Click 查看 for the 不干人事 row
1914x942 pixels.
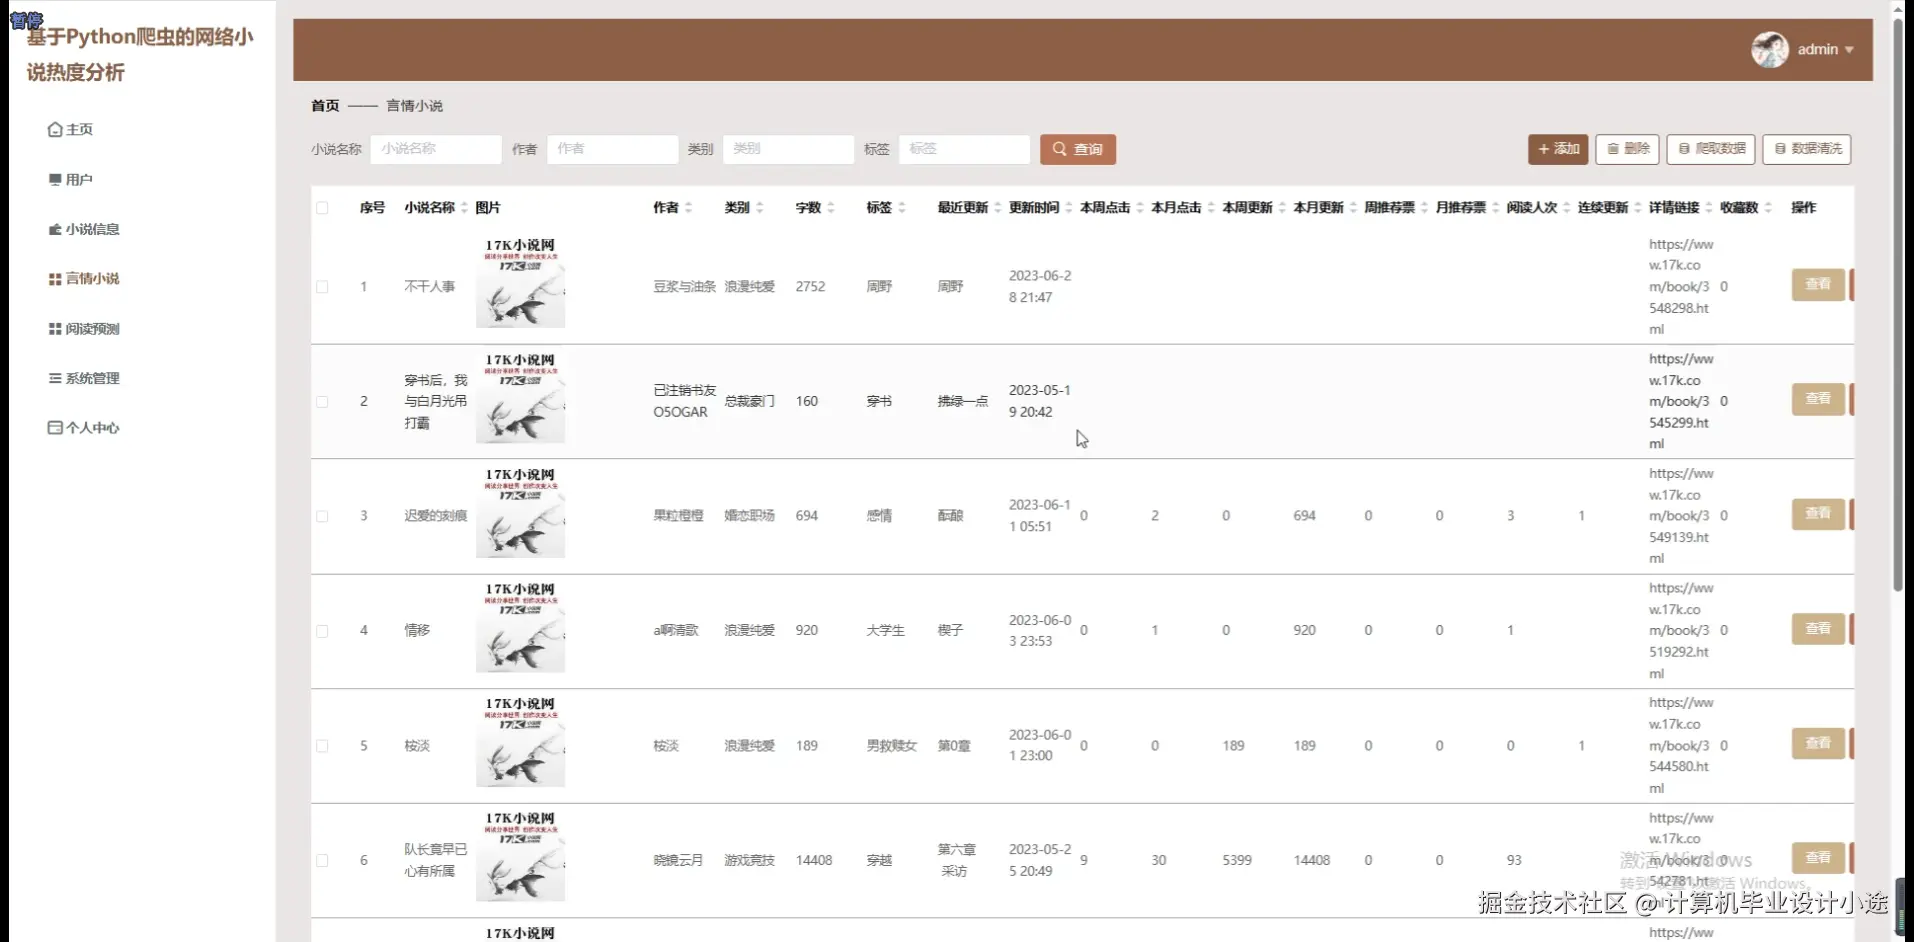point(1817,285)
